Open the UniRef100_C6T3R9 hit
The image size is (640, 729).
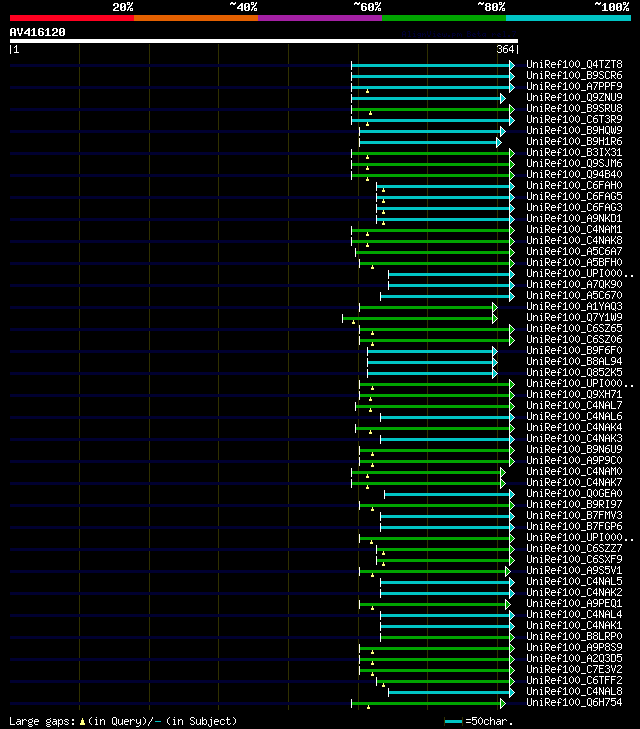tap(574, 119)
